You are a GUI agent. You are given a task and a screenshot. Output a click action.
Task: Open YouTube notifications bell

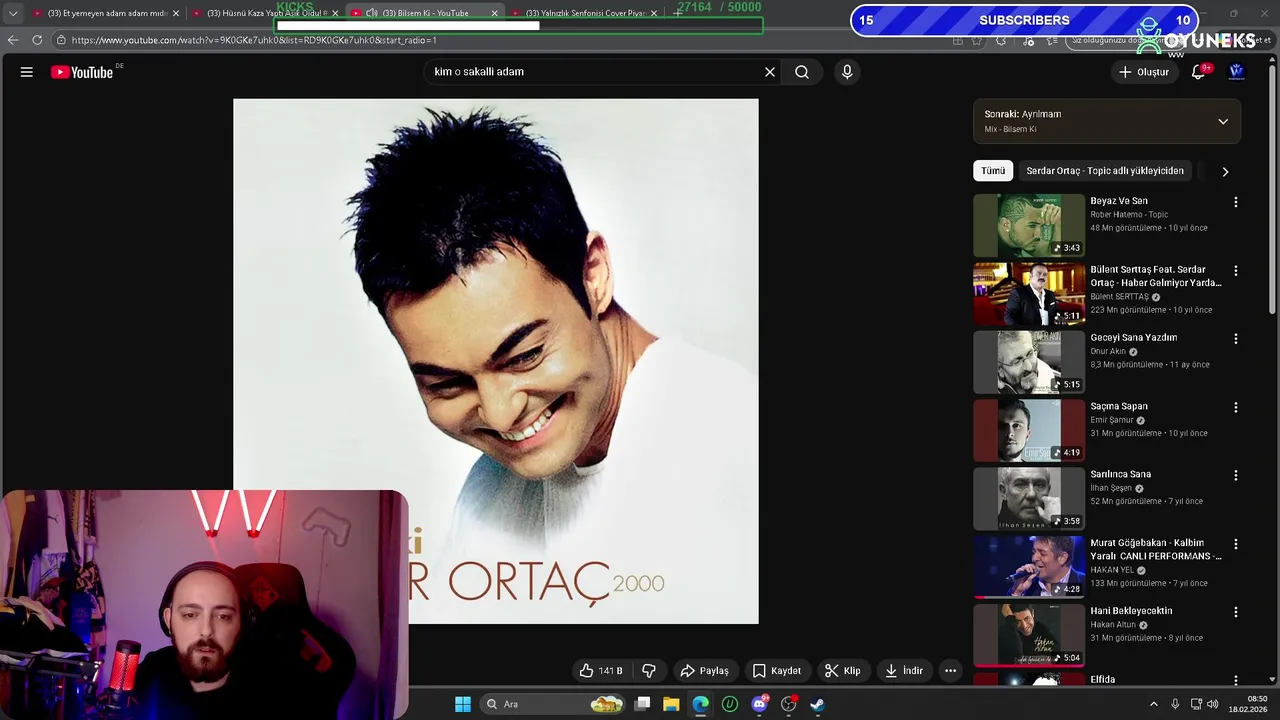(x=1198, y=72)
